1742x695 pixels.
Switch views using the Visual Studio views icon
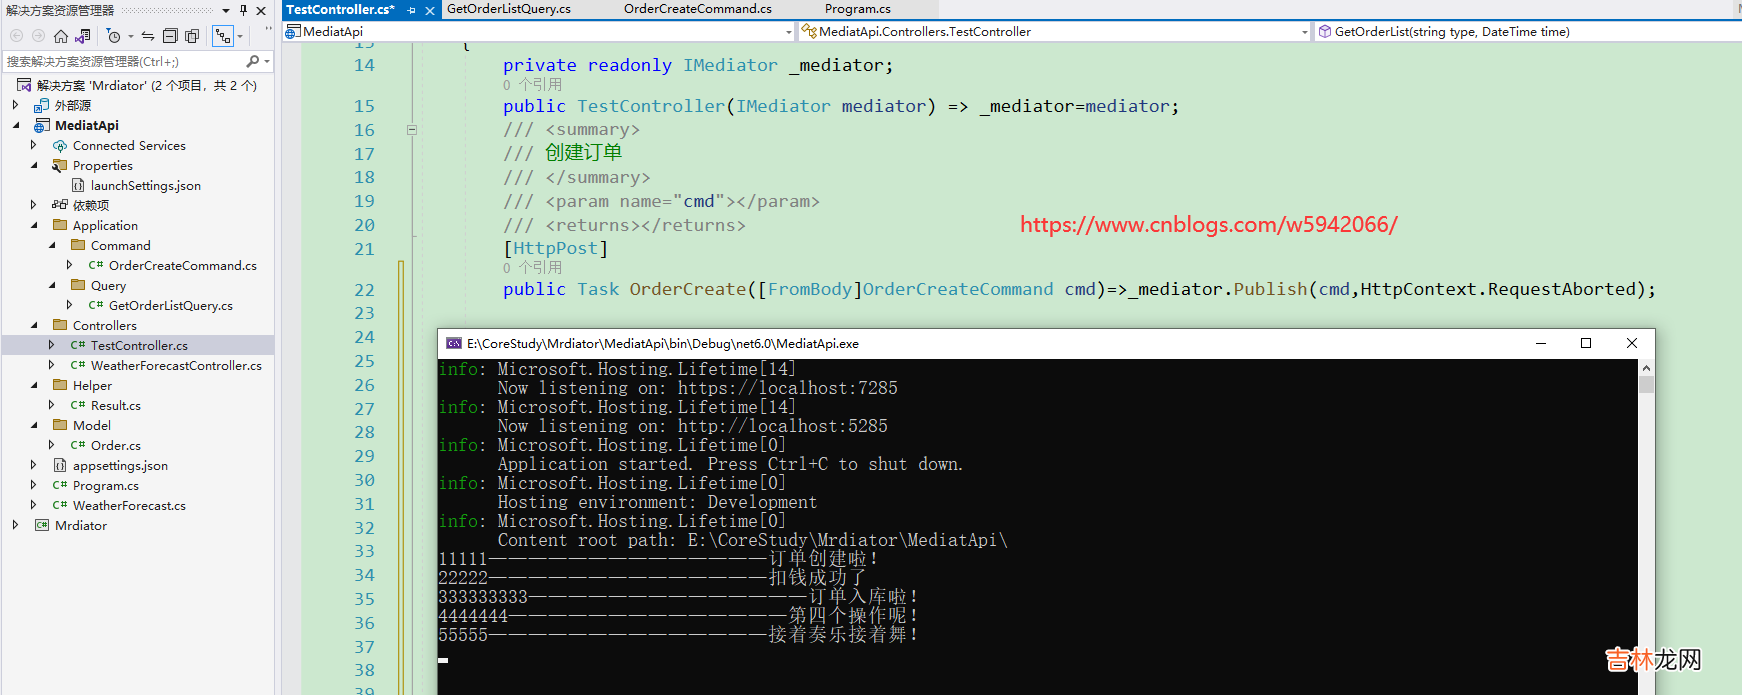coord(83,36)
